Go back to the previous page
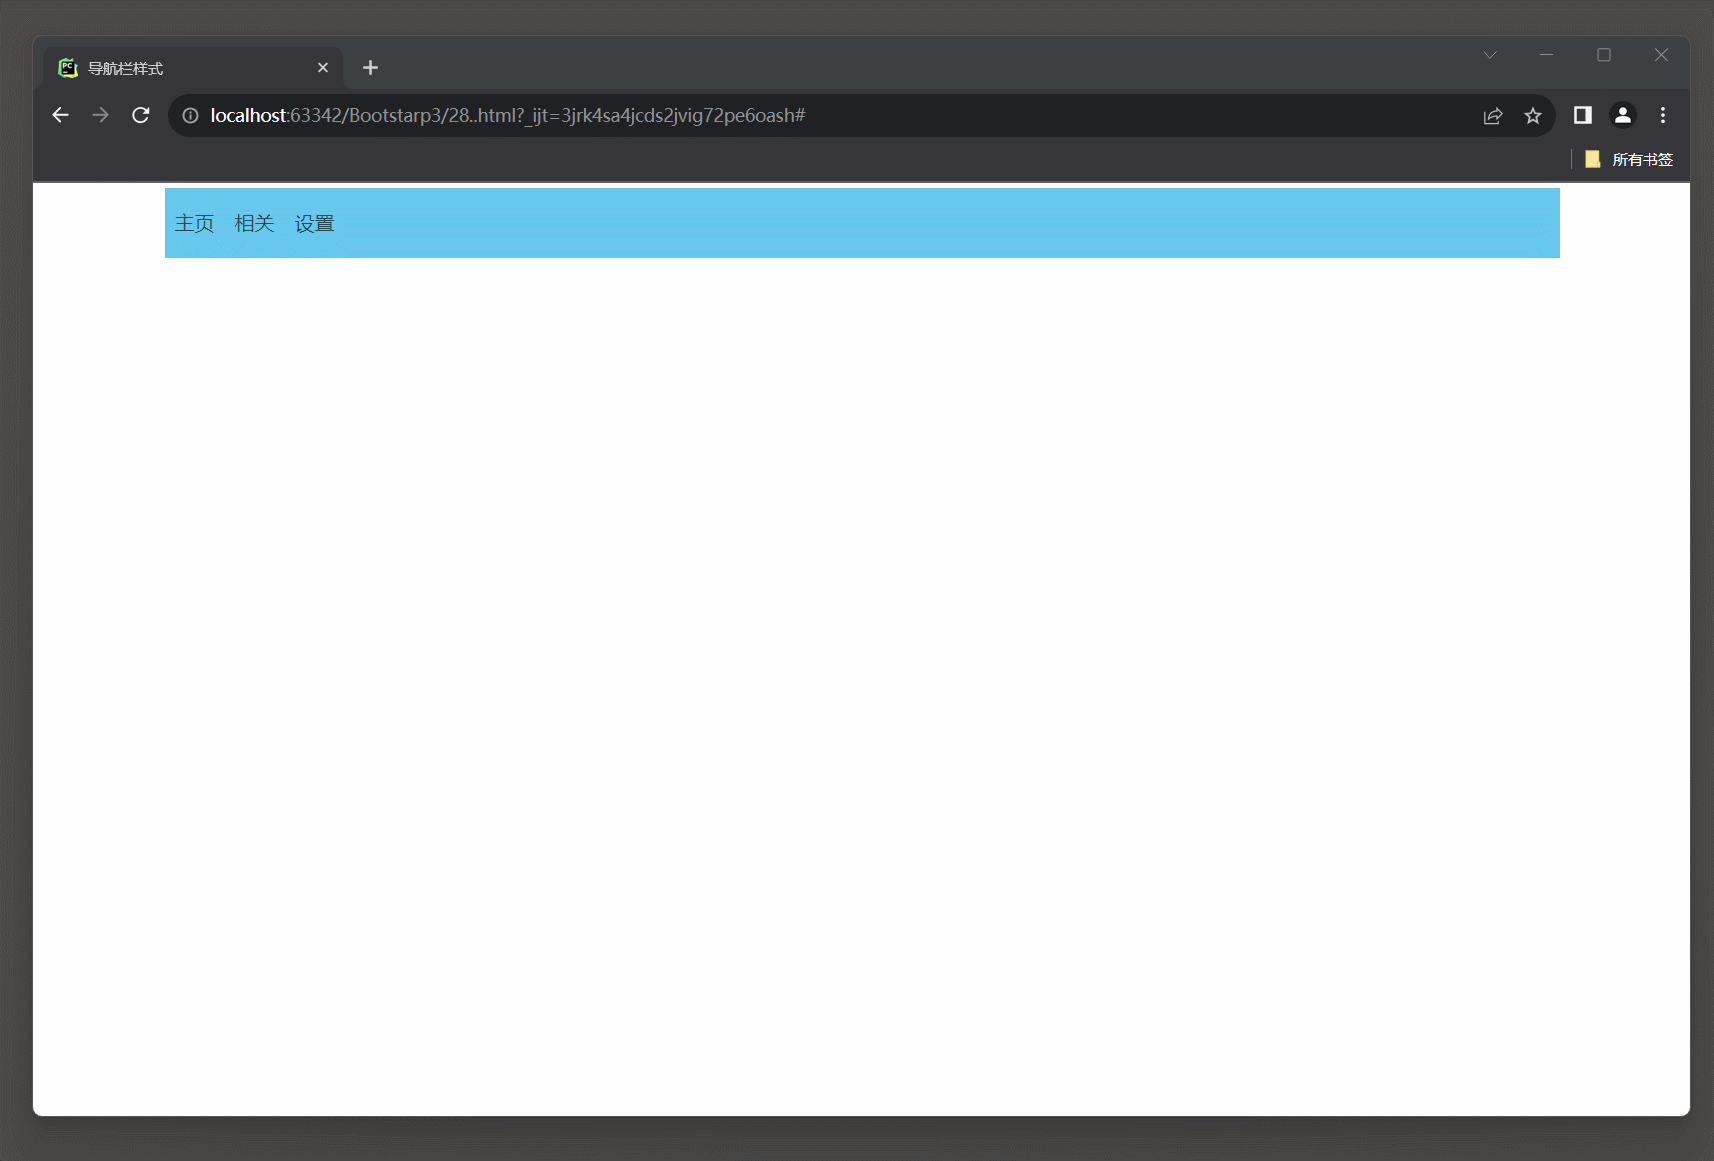 [x=60, y=115]
